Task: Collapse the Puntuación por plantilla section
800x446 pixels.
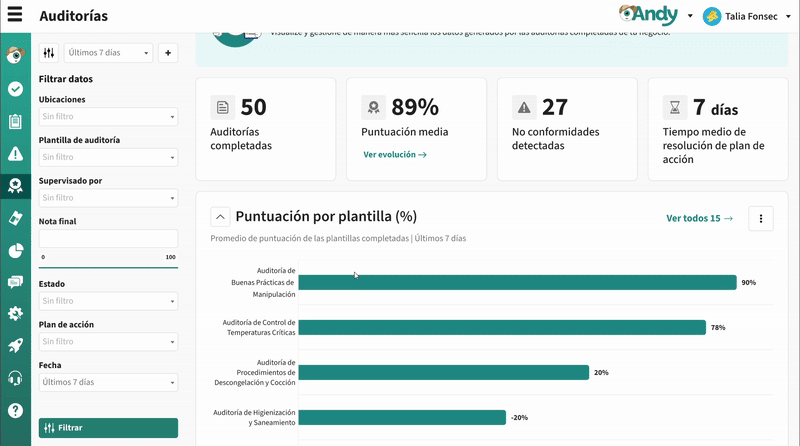Action: [x=220, y=217]
